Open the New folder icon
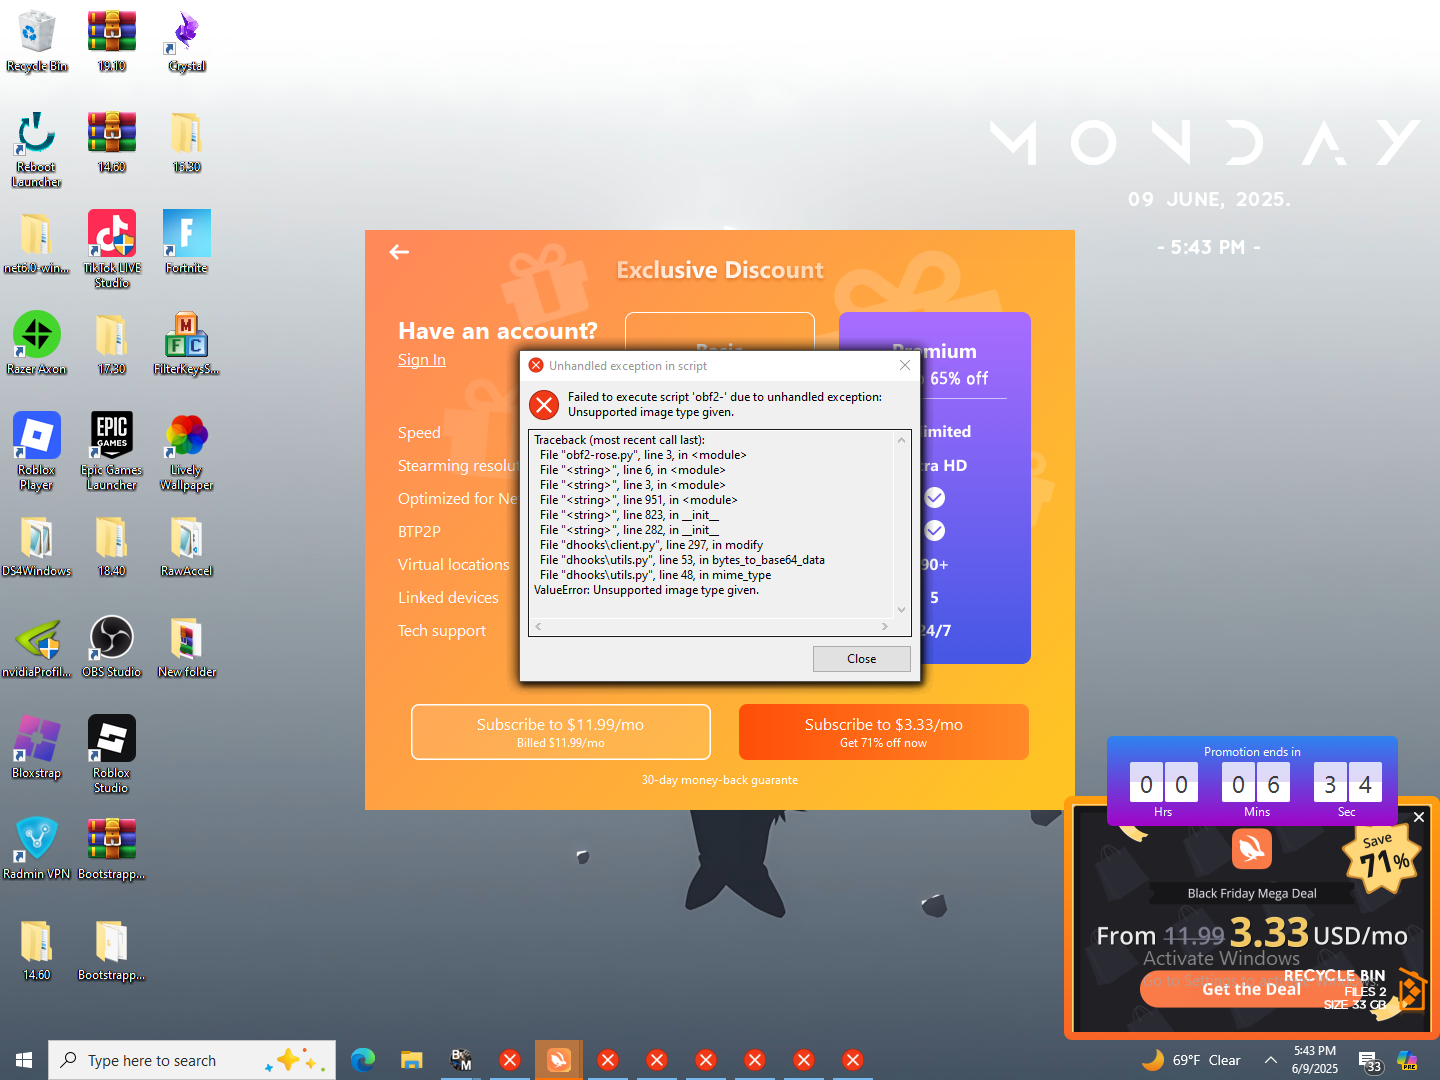The height and width of the screenshot is (1080, 1440). 187,648
